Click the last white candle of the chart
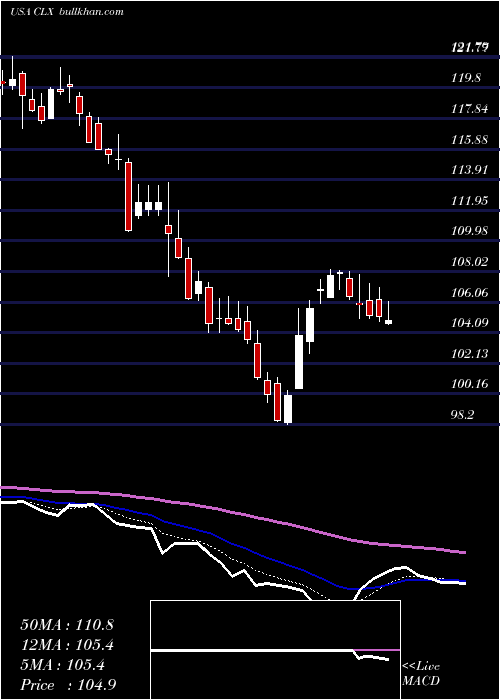The image size is (500, 700). (389, 322)
